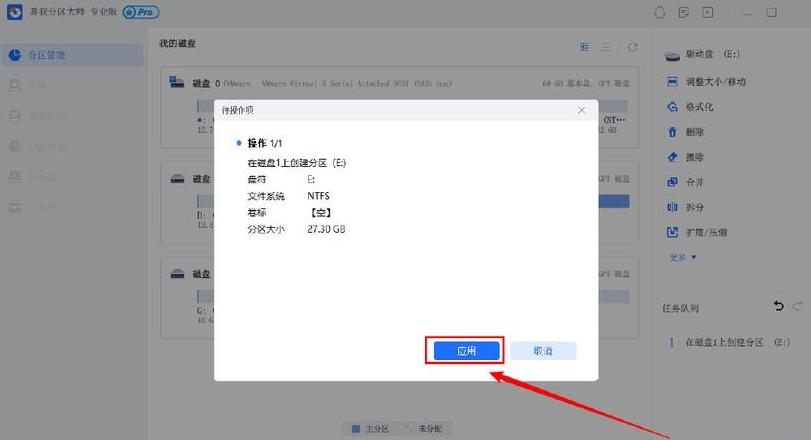Image resolution: width=811 pixels, height=440 pixels.
Task: Select 驱动盘 (E:) in the right panel
Action: click(x=702, y=54)
